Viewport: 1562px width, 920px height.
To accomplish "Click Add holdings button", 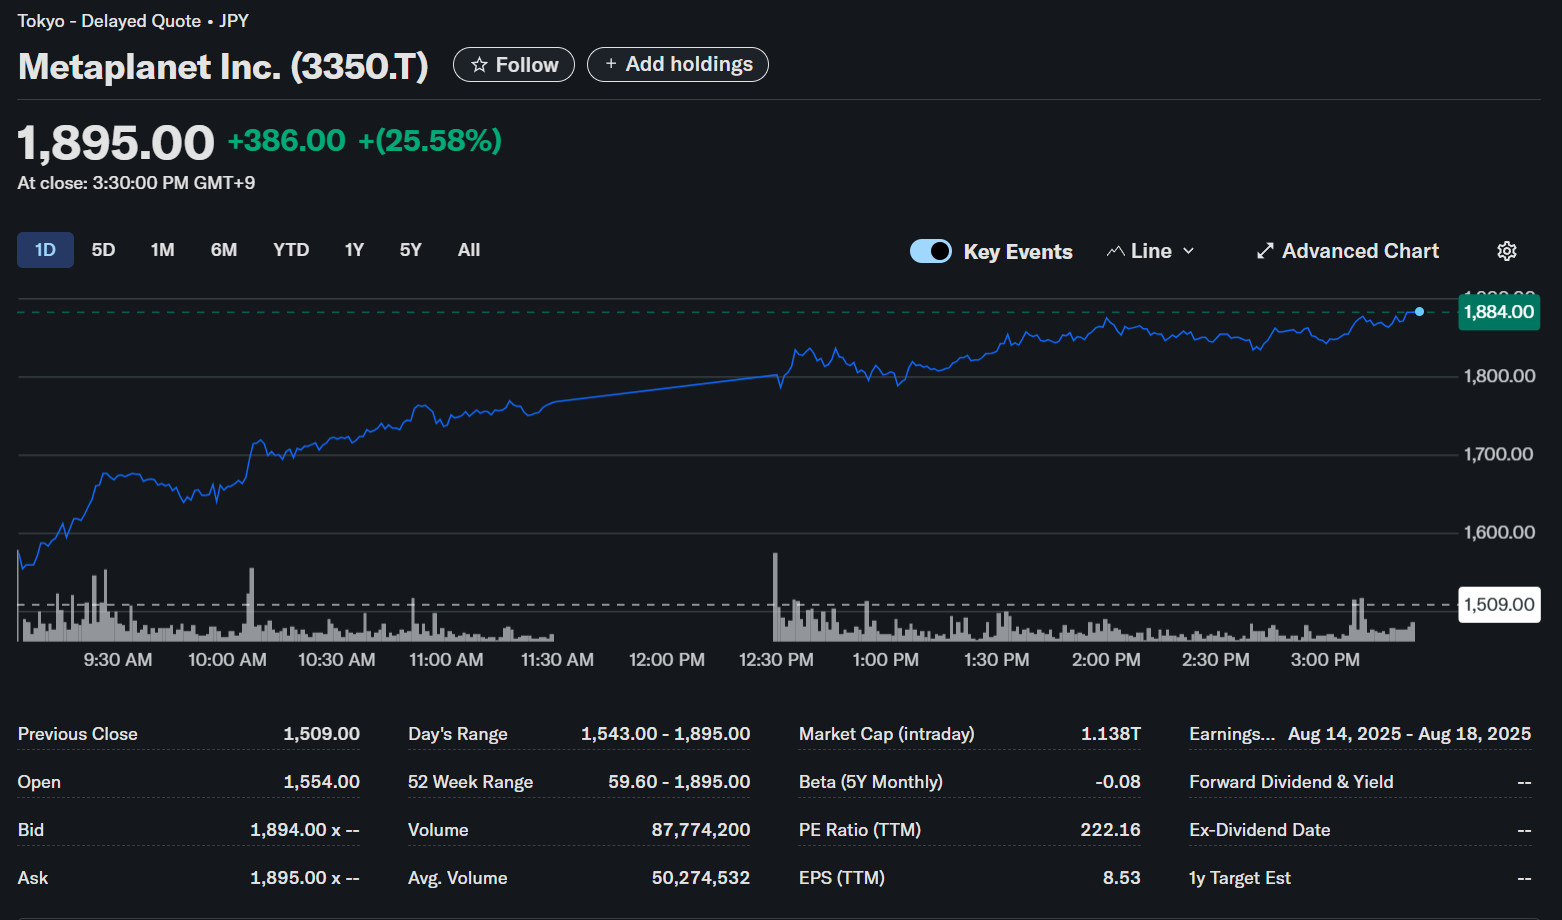I will [678, 64].
